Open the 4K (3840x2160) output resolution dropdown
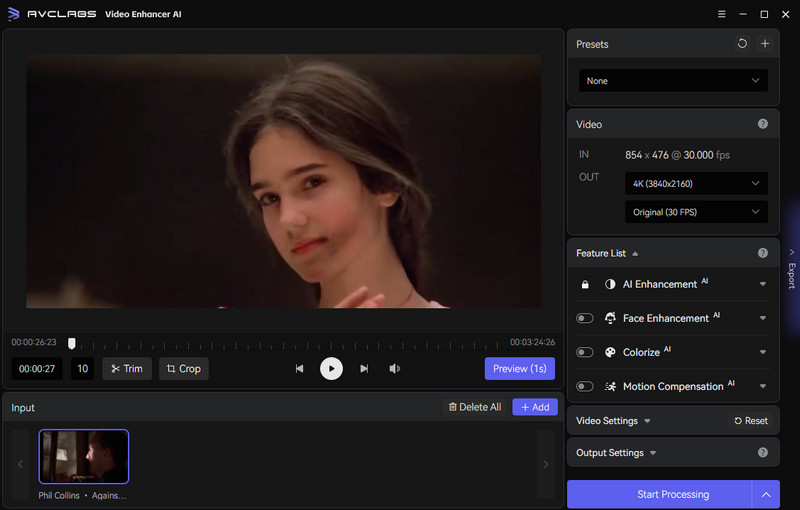This screenshot has height=510, width=800. (x=696, y=184)
